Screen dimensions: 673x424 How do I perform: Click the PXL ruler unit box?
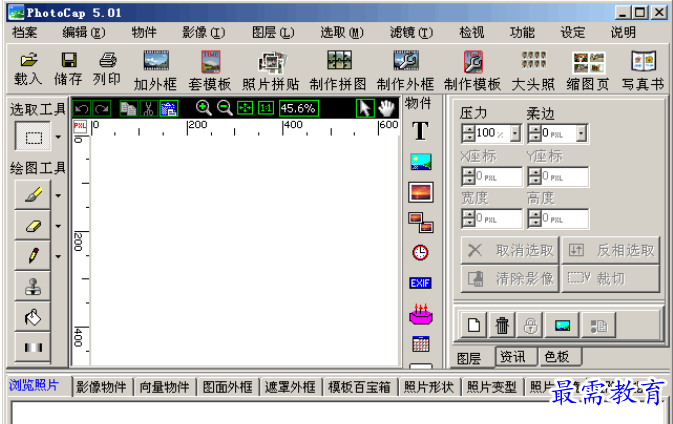[x=80, y=126]
